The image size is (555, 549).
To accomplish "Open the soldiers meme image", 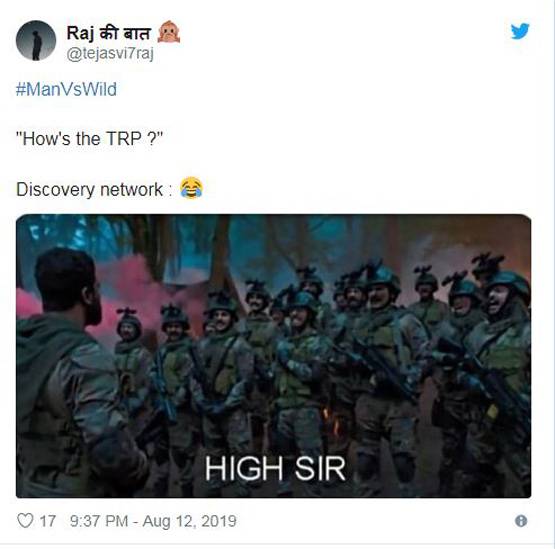I will click(x=273, y=356).
